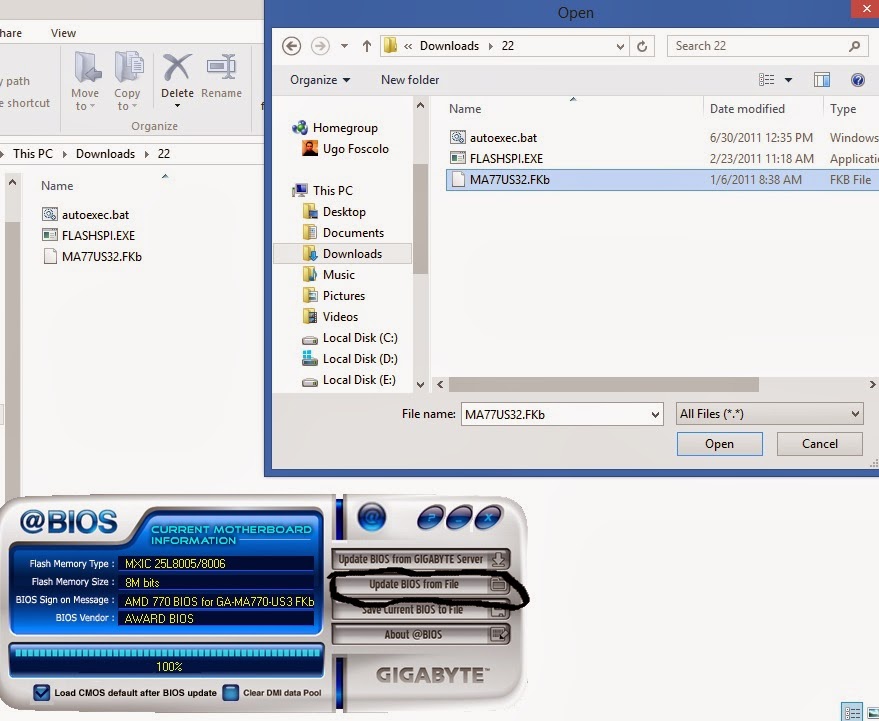
Task: Select autoexec.bat in Explorer window
Action: [86, 215]
